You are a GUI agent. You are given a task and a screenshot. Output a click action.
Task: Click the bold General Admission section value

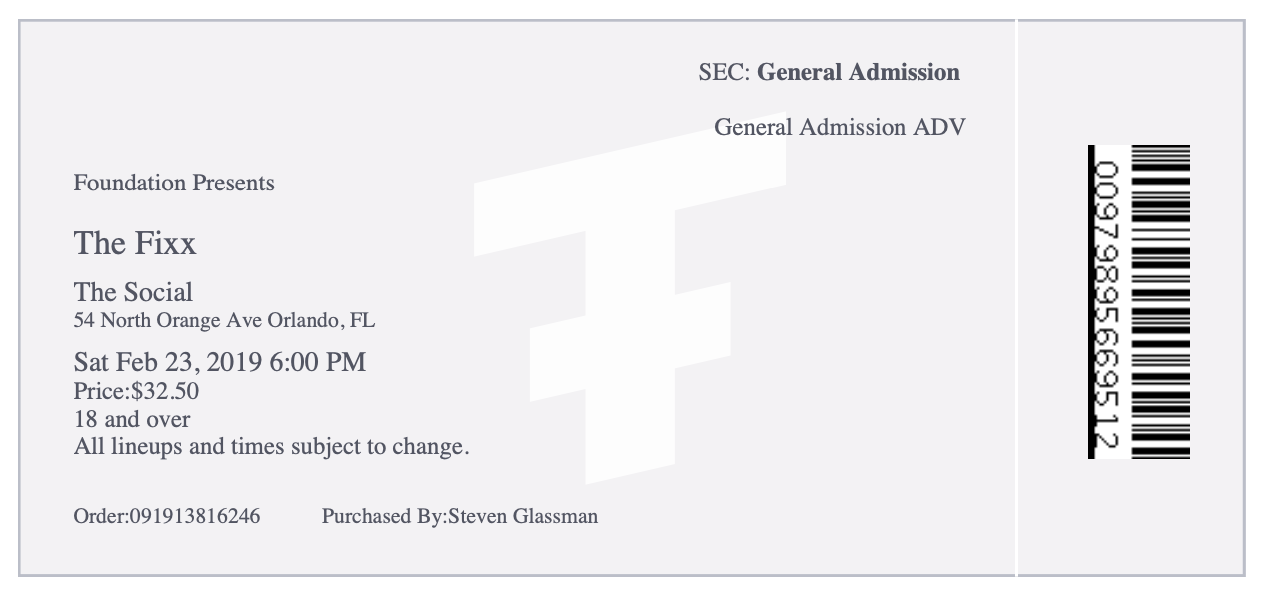click(x=859, y=72)
